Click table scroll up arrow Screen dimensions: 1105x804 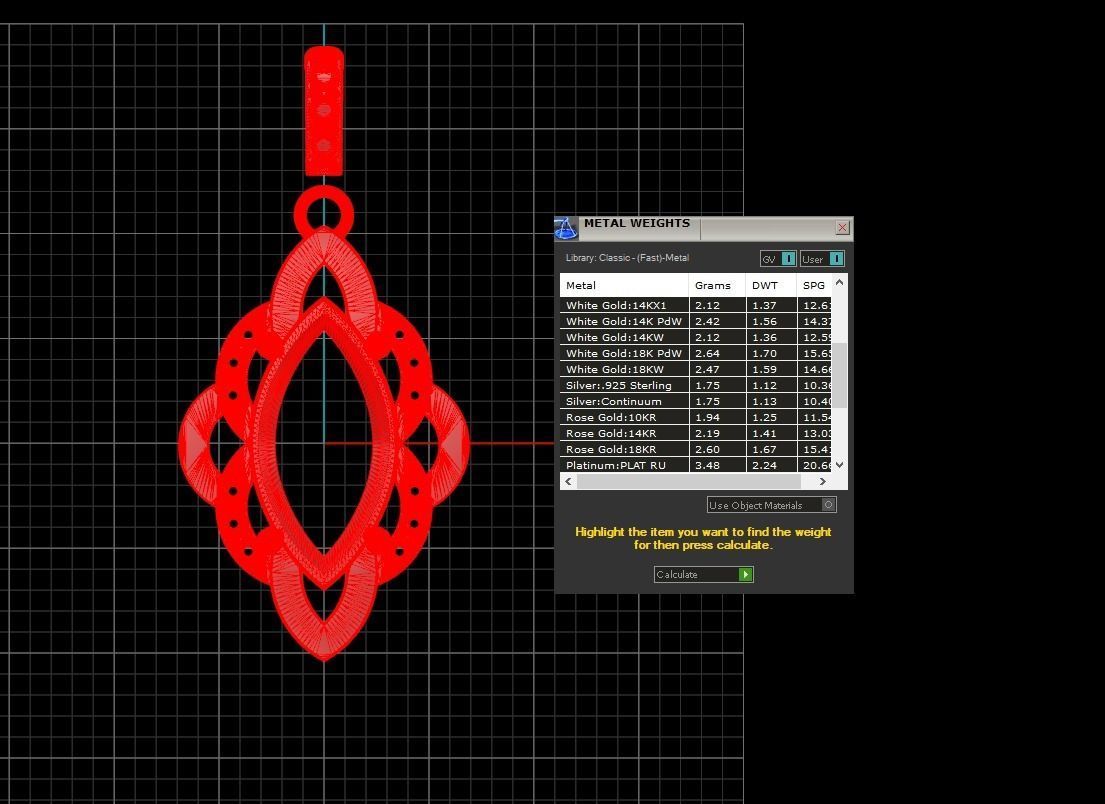pyautogui.click(x=839, y=283)
